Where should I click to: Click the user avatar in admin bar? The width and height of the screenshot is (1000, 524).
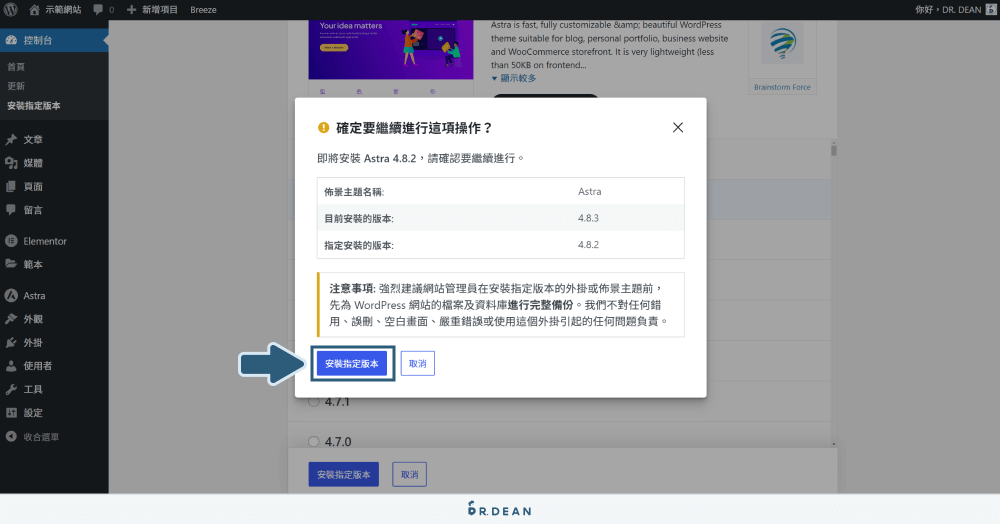point(991,10)
